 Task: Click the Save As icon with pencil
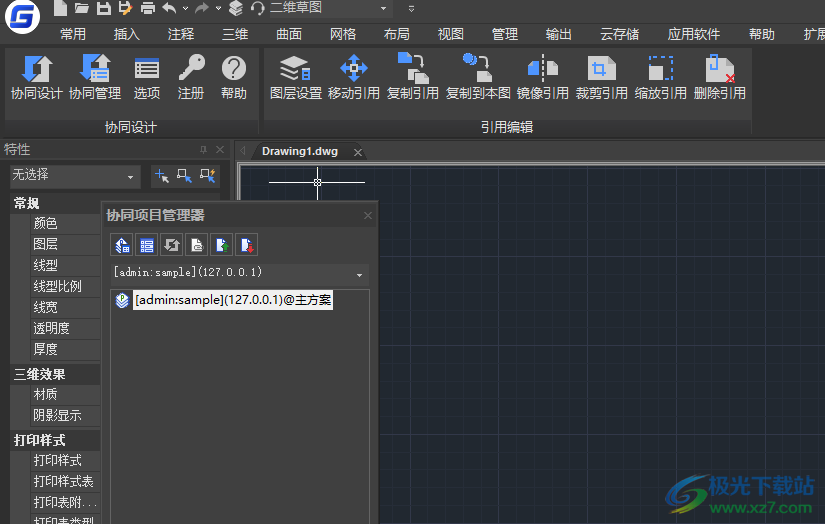point(125,8)
